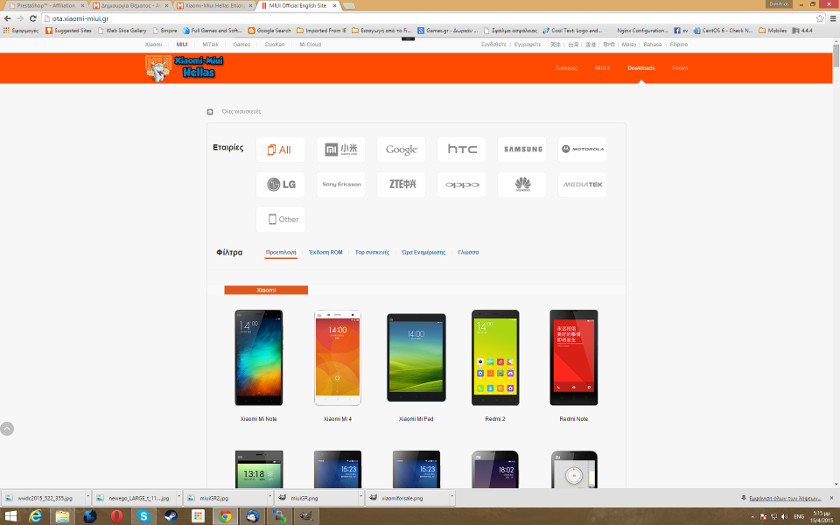The width and height of the screenshot is (840, 525).
Task: Select the Other brands tile
Action: point(280,219)
